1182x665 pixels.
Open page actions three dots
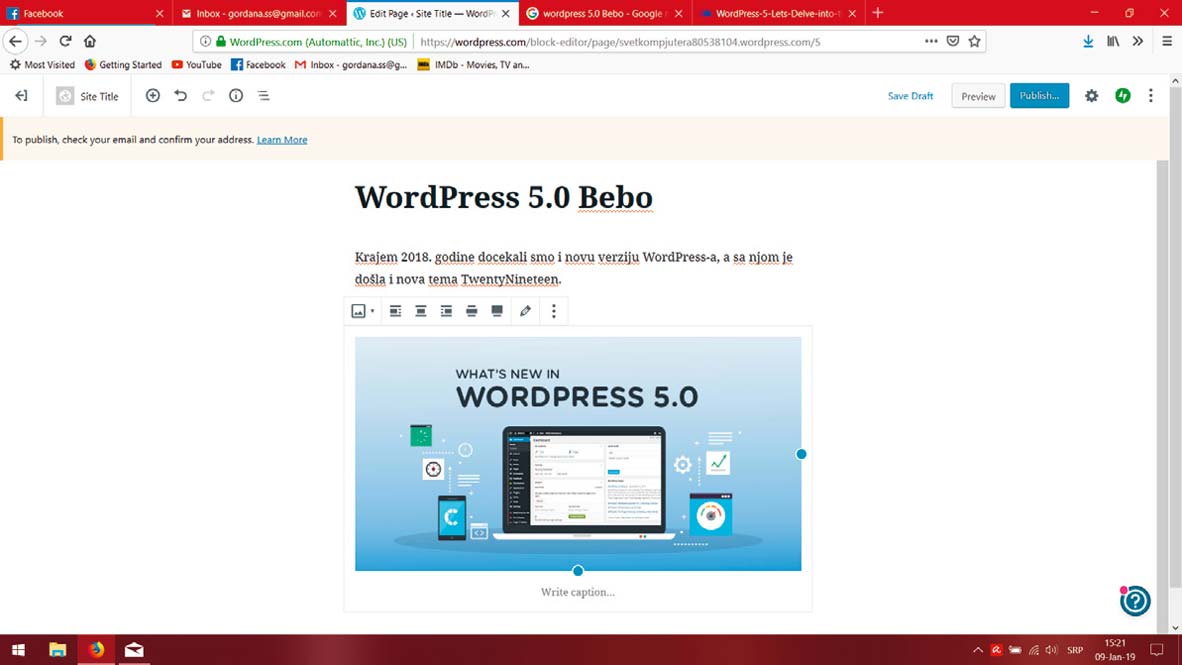click(931, 41)
